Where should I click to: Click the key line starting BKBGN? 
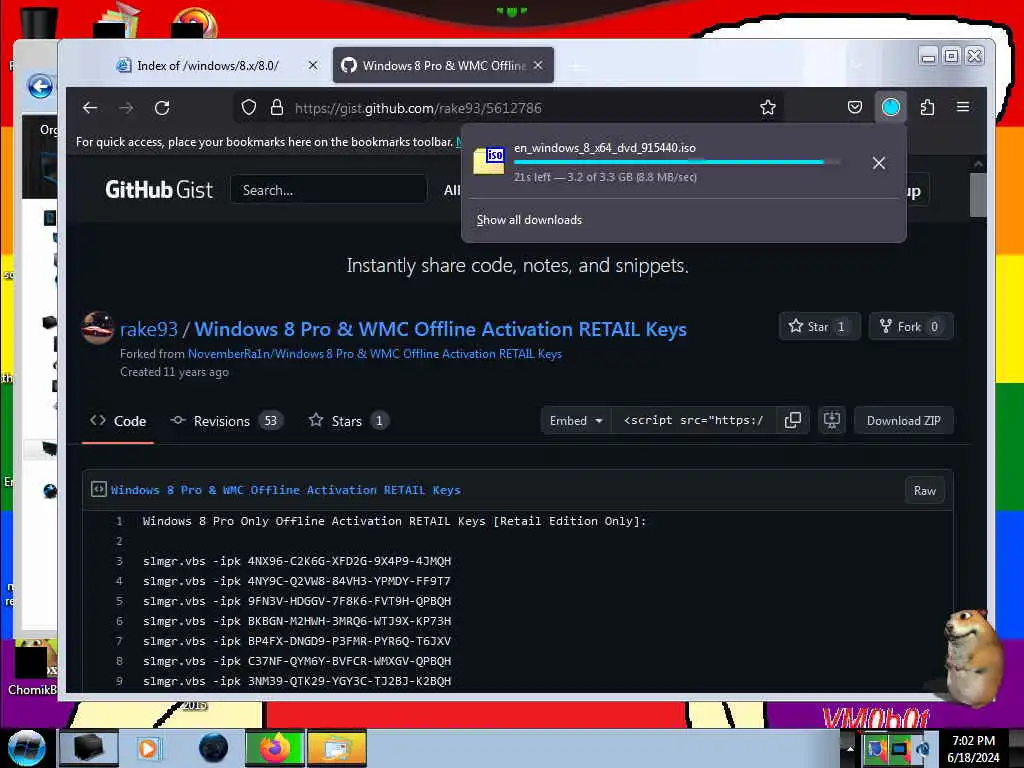pos(297,621)
